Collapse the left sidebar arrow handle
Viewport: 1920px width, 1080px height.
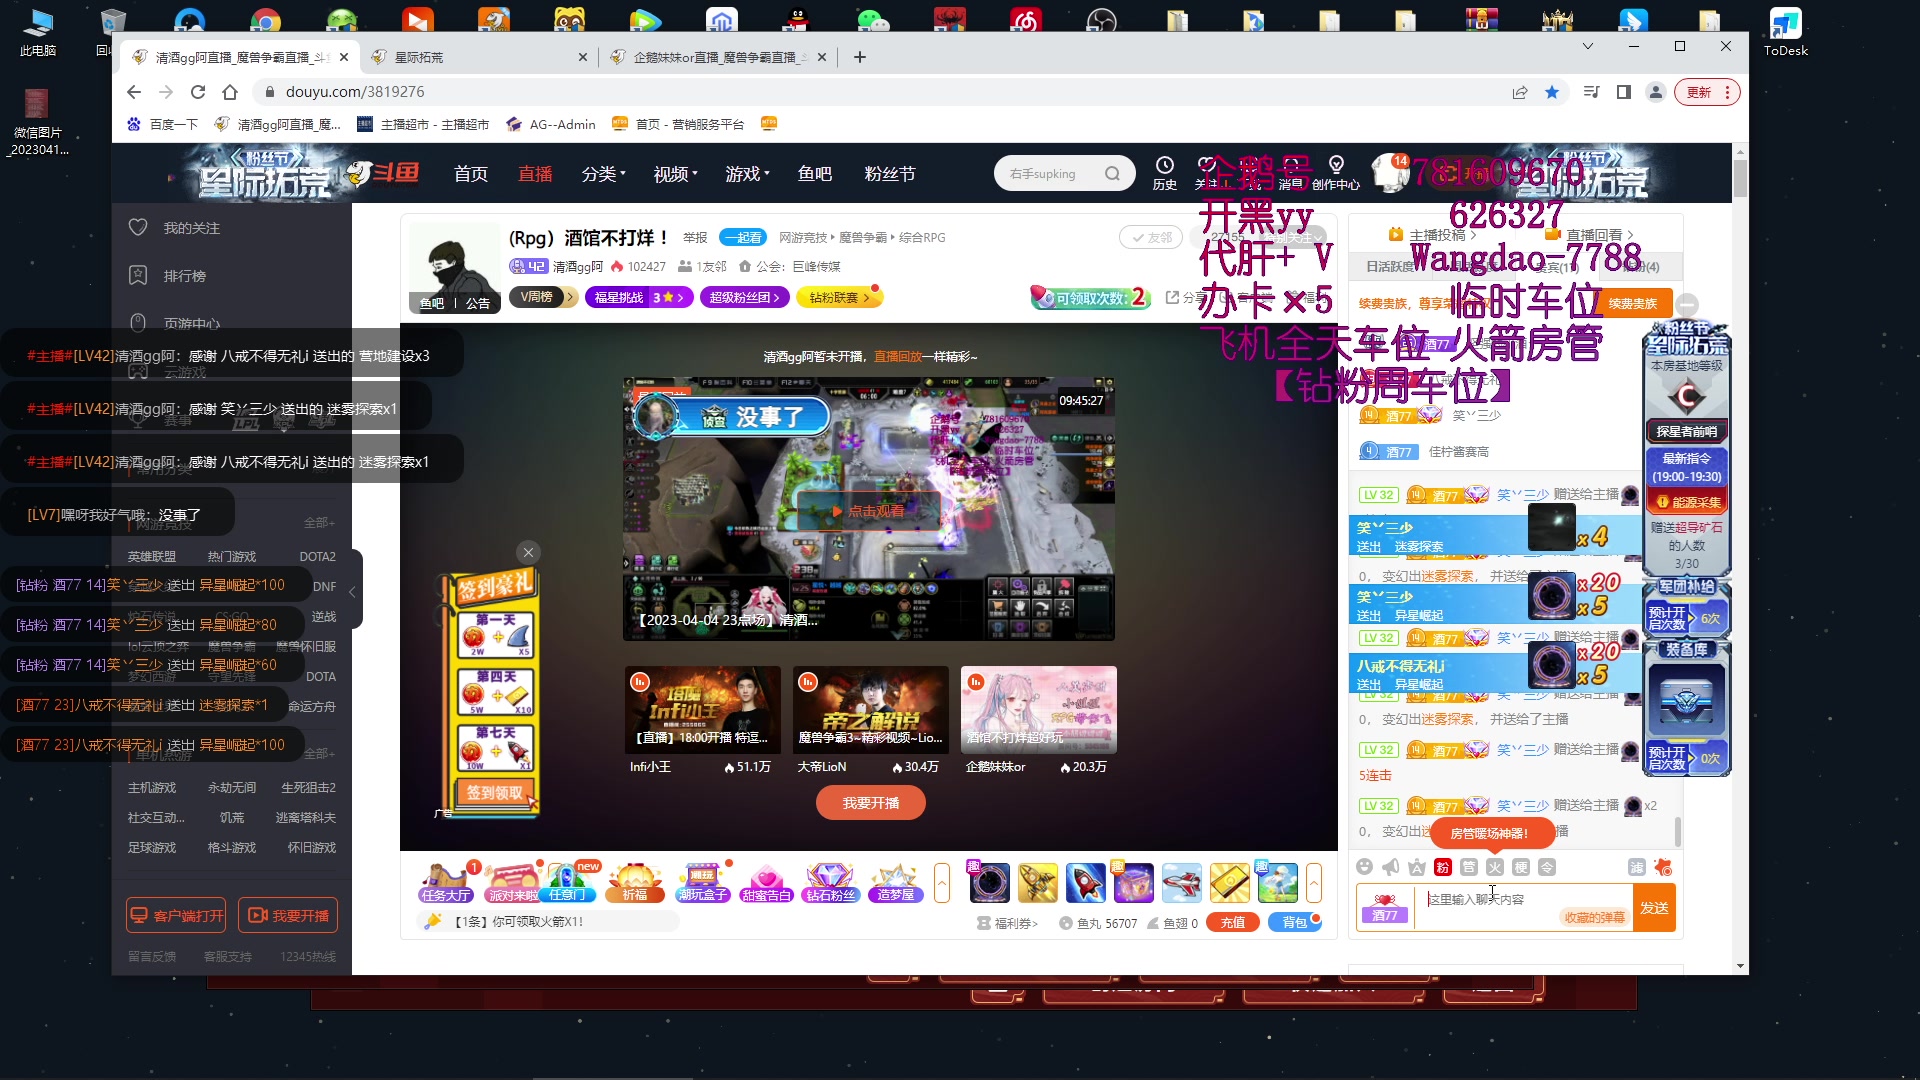pos(353,591)
